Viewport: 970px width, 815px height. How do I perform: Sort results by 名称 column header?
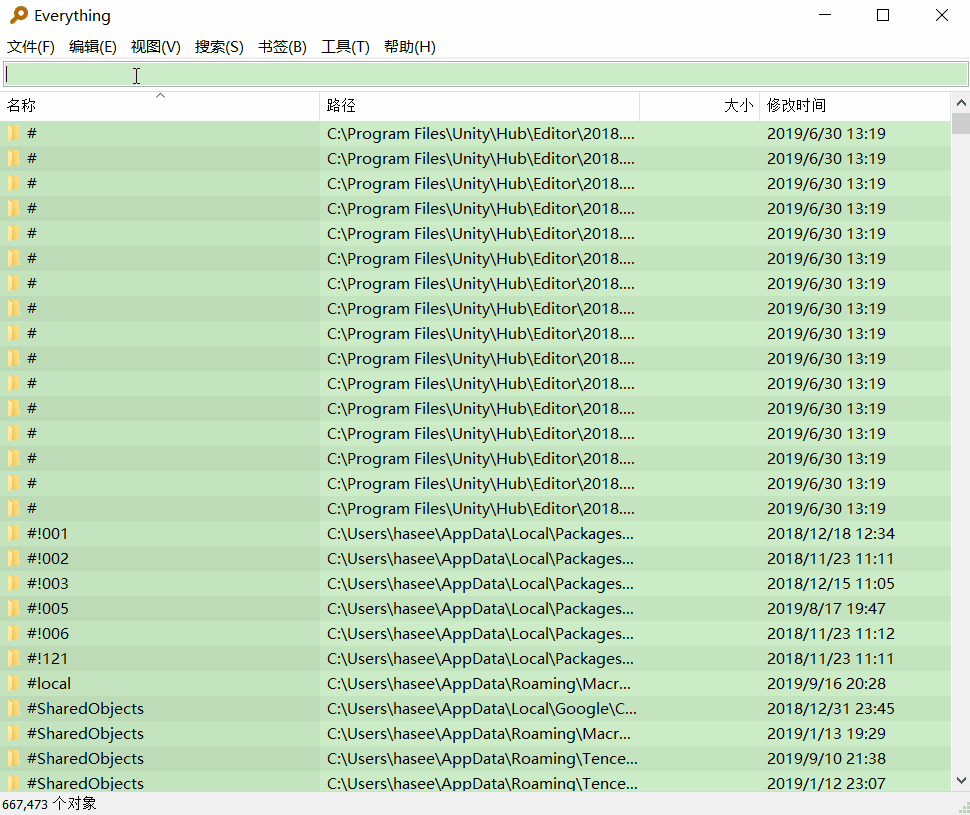click(x=160, y=106)
